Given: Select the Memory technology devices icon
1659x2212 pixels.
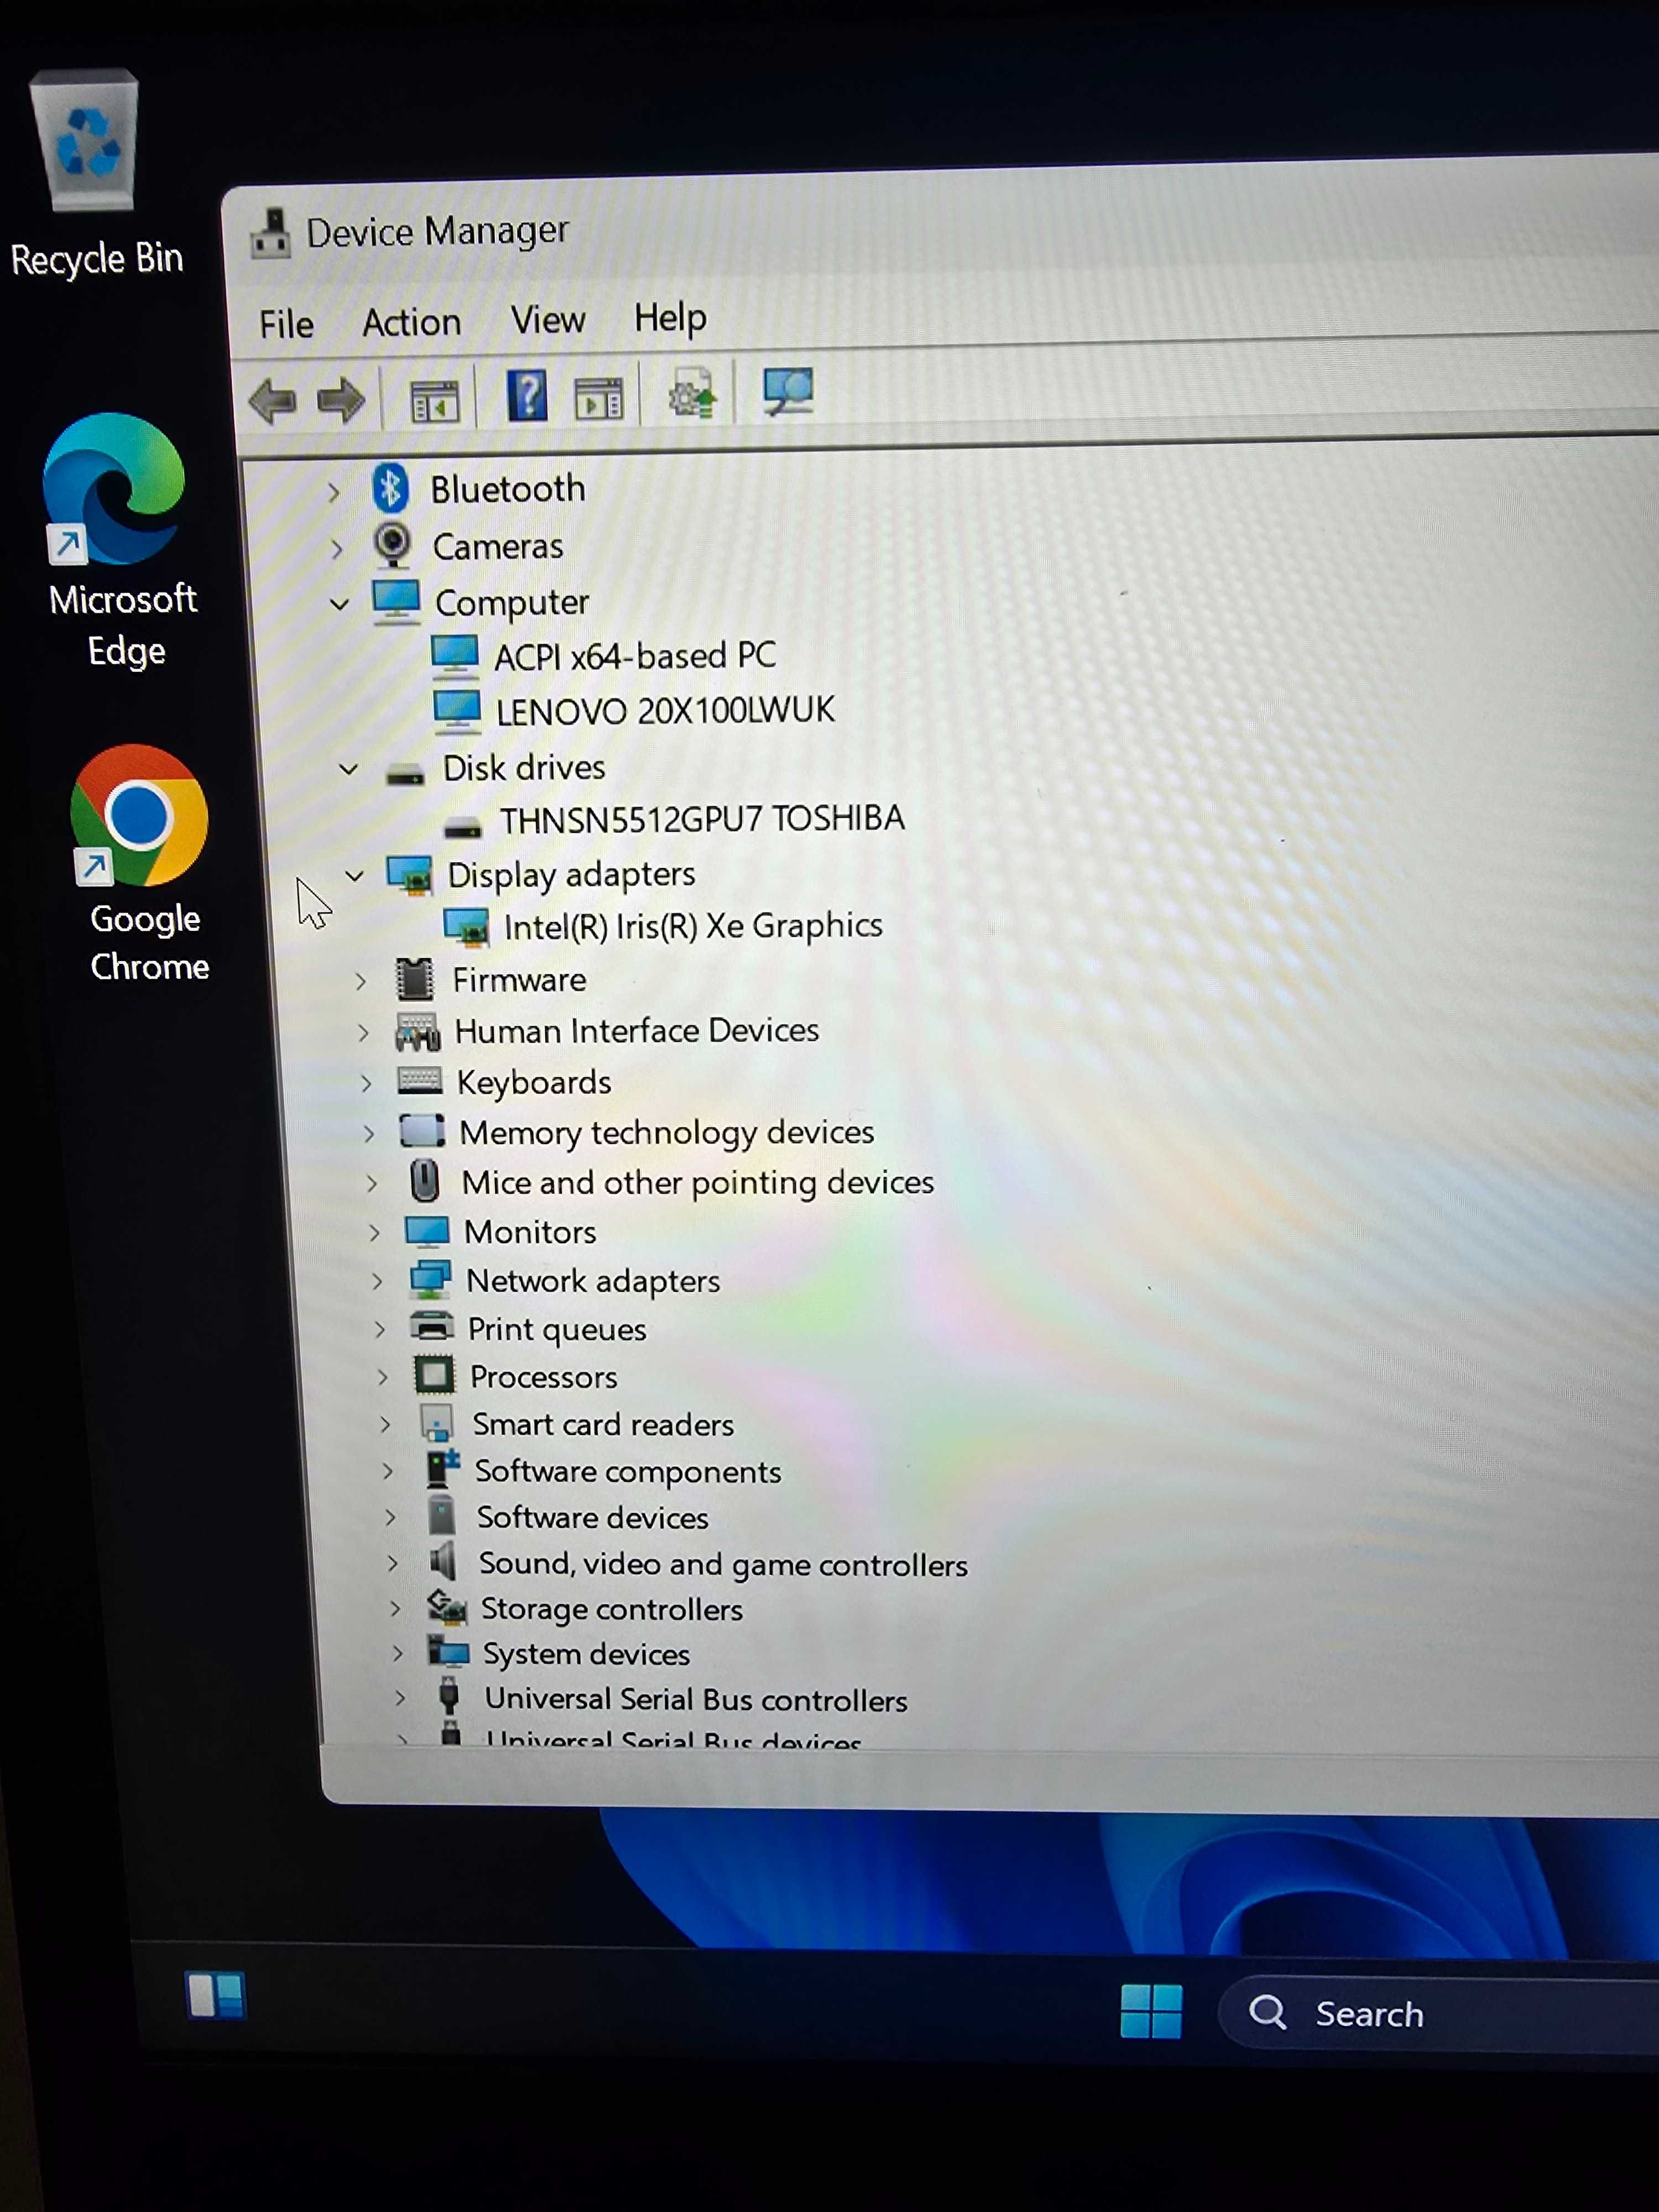Looking at the screenshot, I should pyautogui.click(x=422, y=1131).
